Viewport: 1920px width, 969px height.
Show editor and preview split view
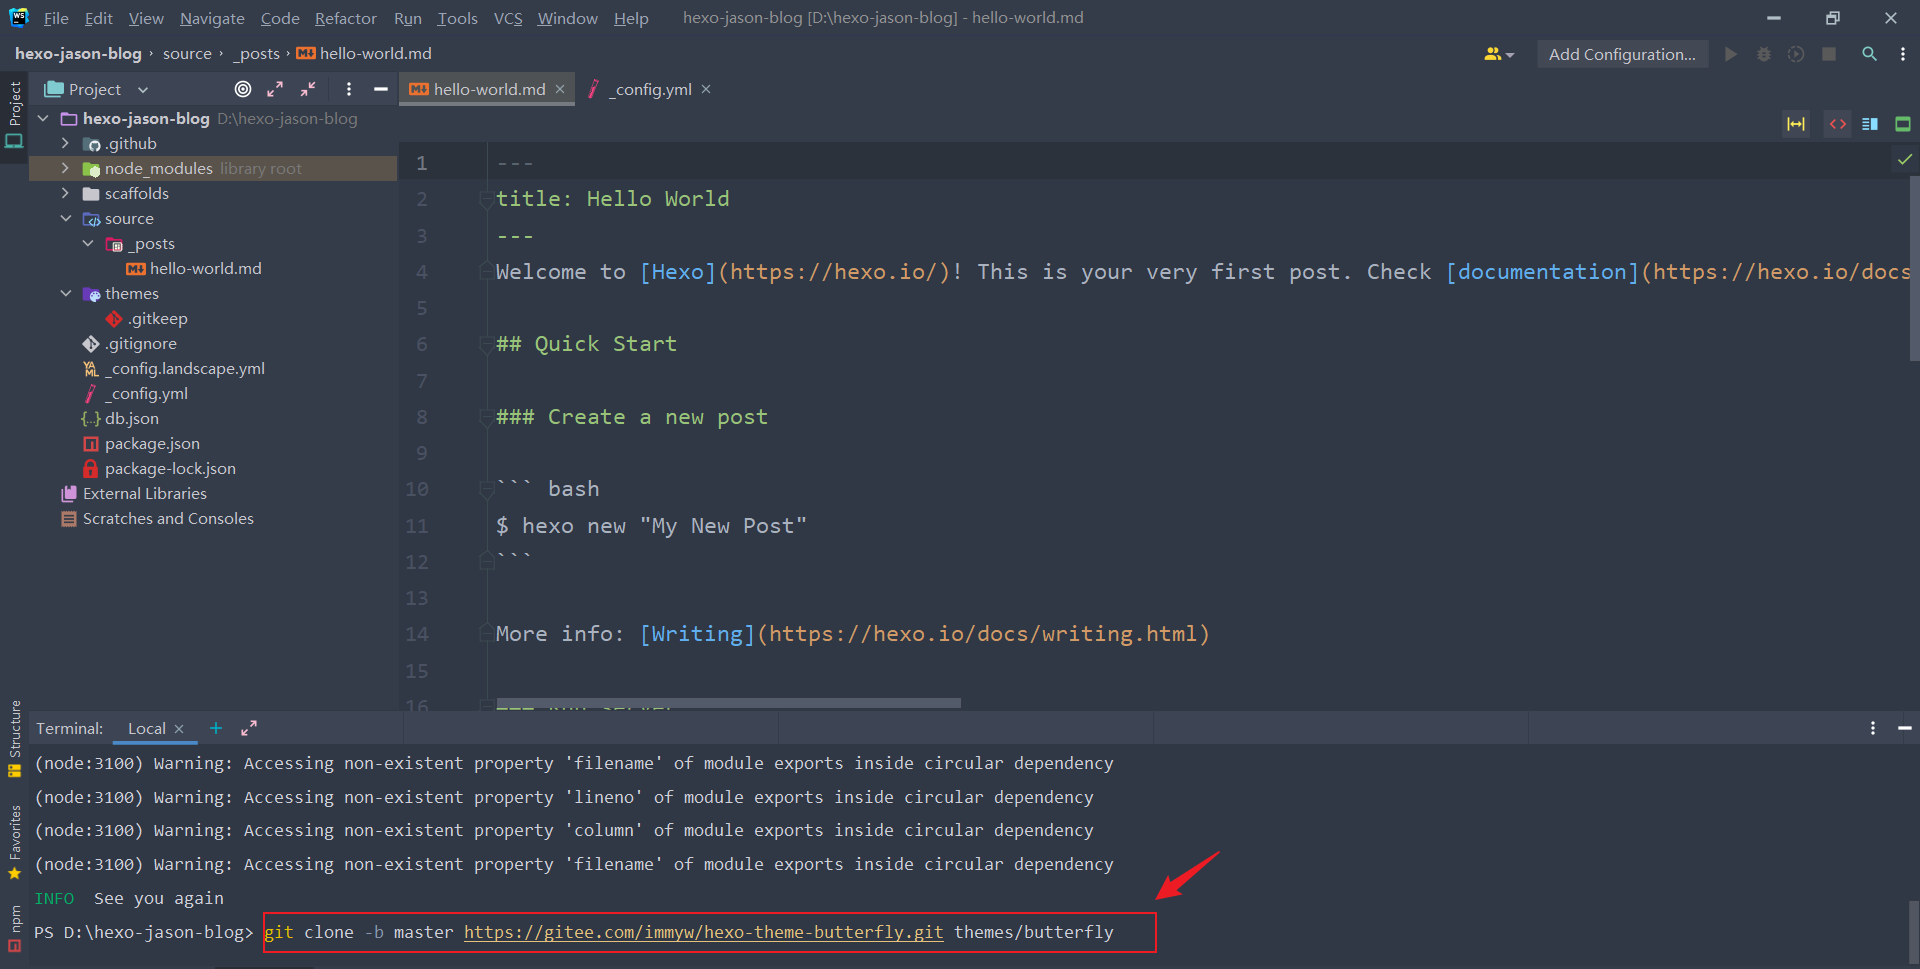click(1870, 124)
